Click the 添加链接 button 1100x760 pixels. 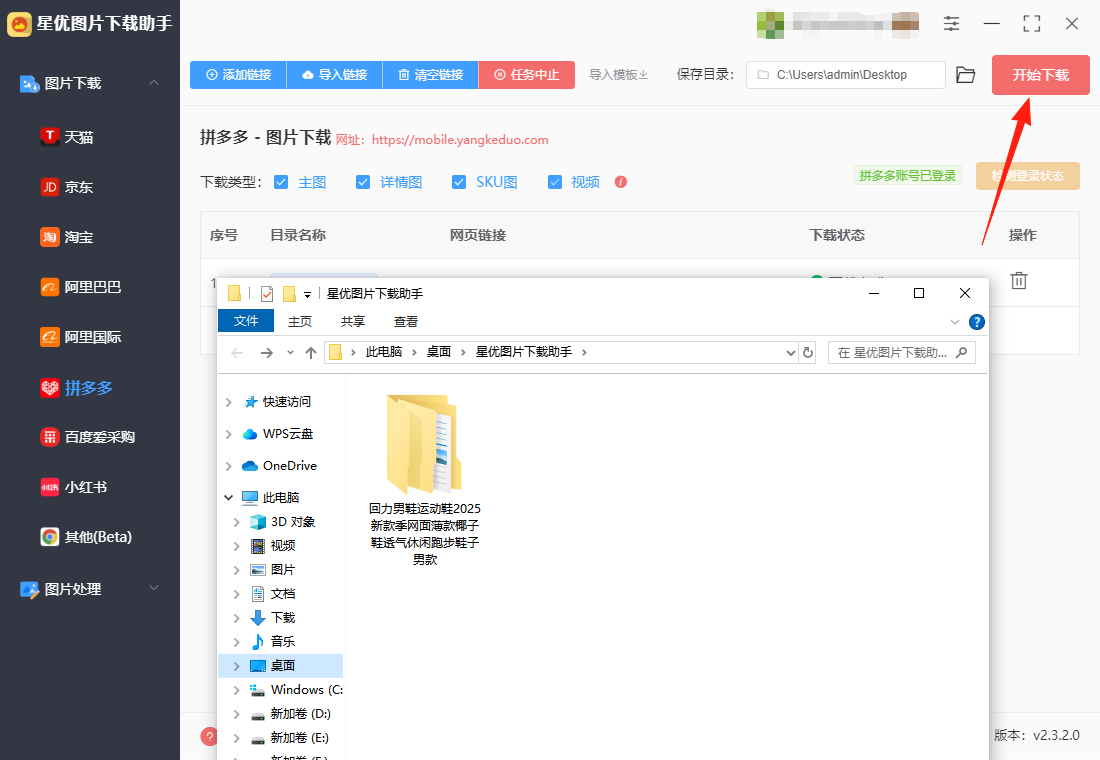pyautogui.click(x=239, y=75)
